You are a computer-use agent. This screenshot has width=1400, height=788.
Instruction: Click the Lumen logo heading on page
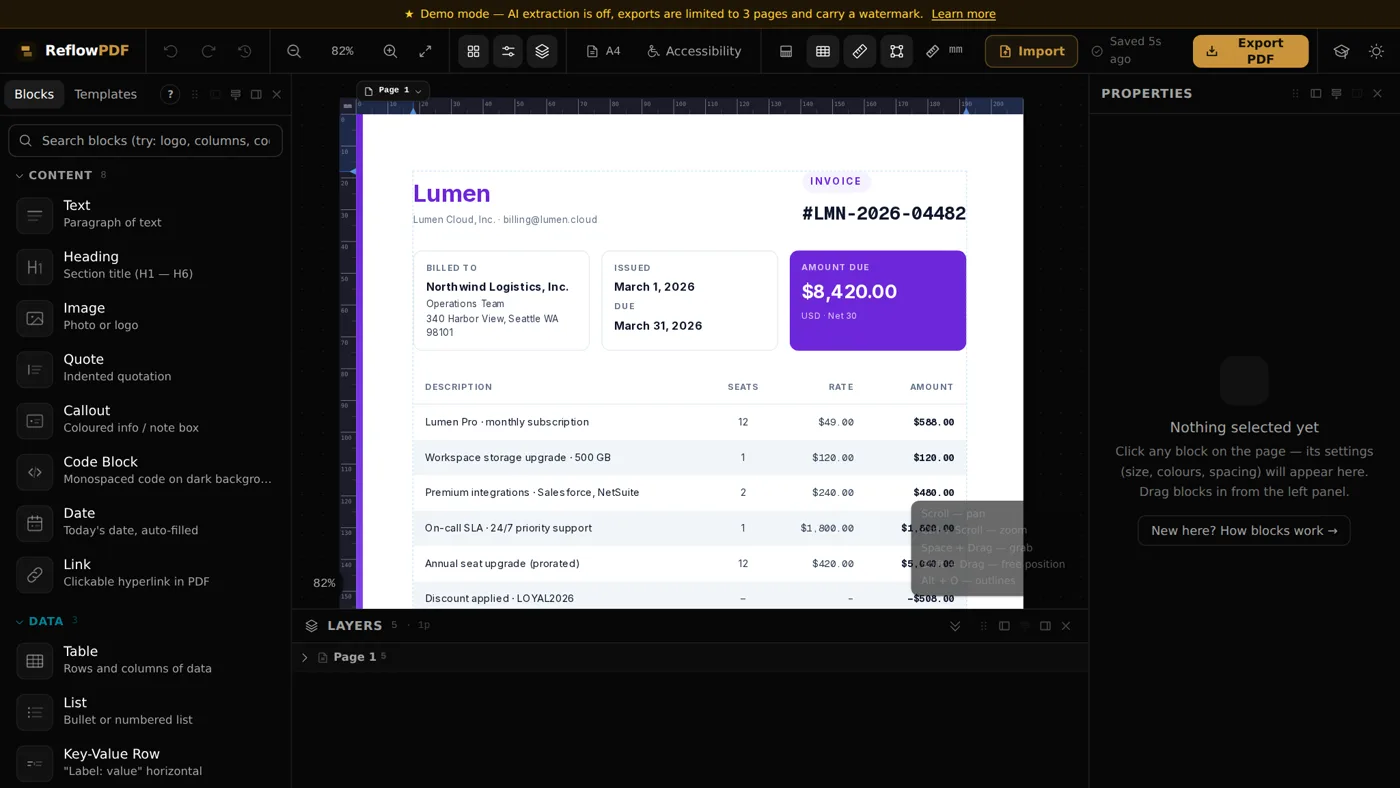(x=452, y=194)
